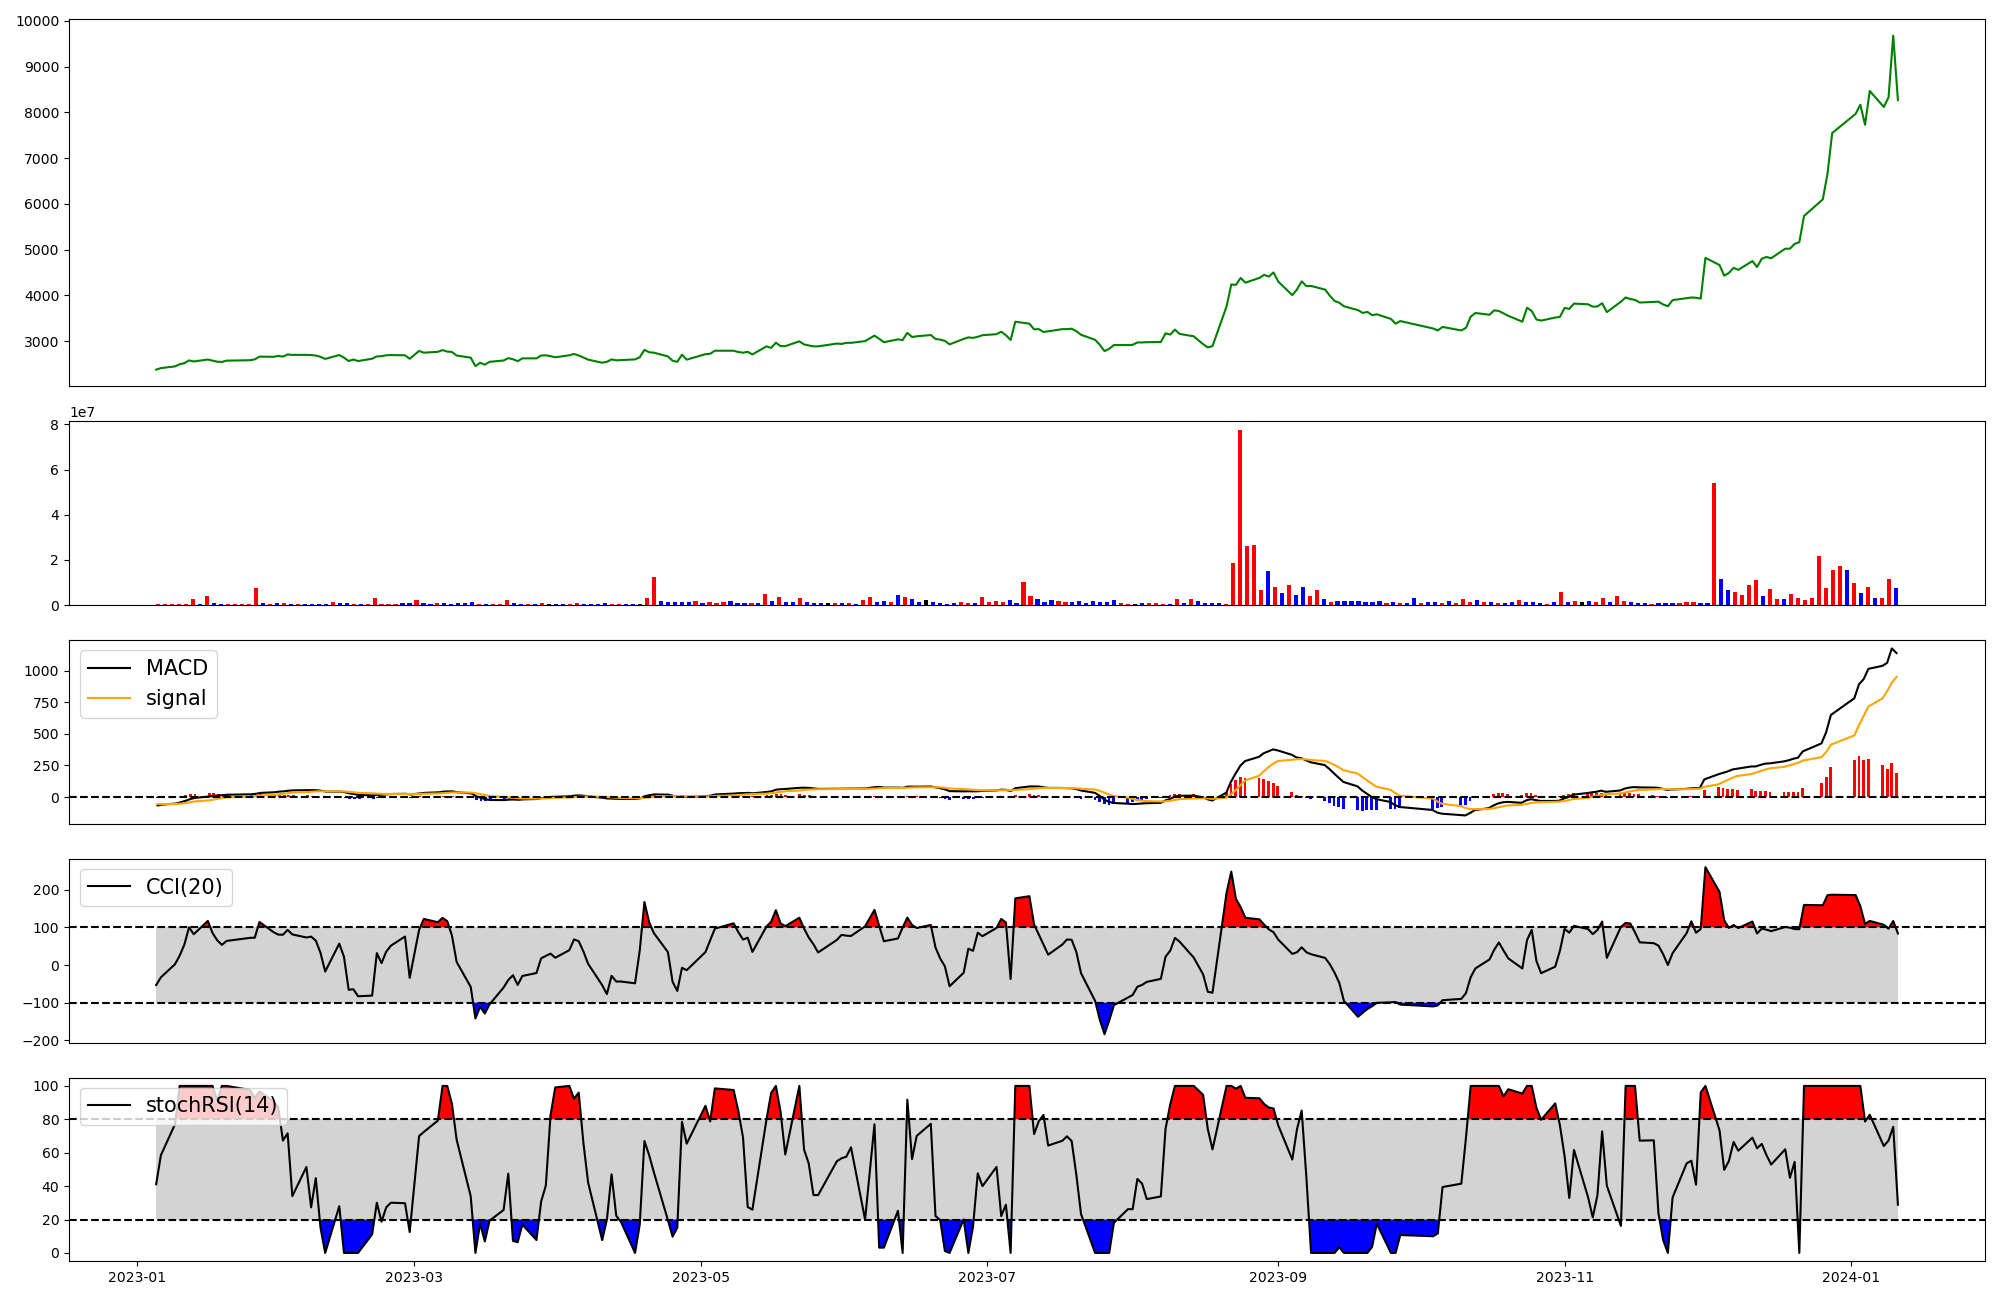2000x1300 pixels.
Task: Select the 2024-01 date tick label
Action: point(1851,1277)
